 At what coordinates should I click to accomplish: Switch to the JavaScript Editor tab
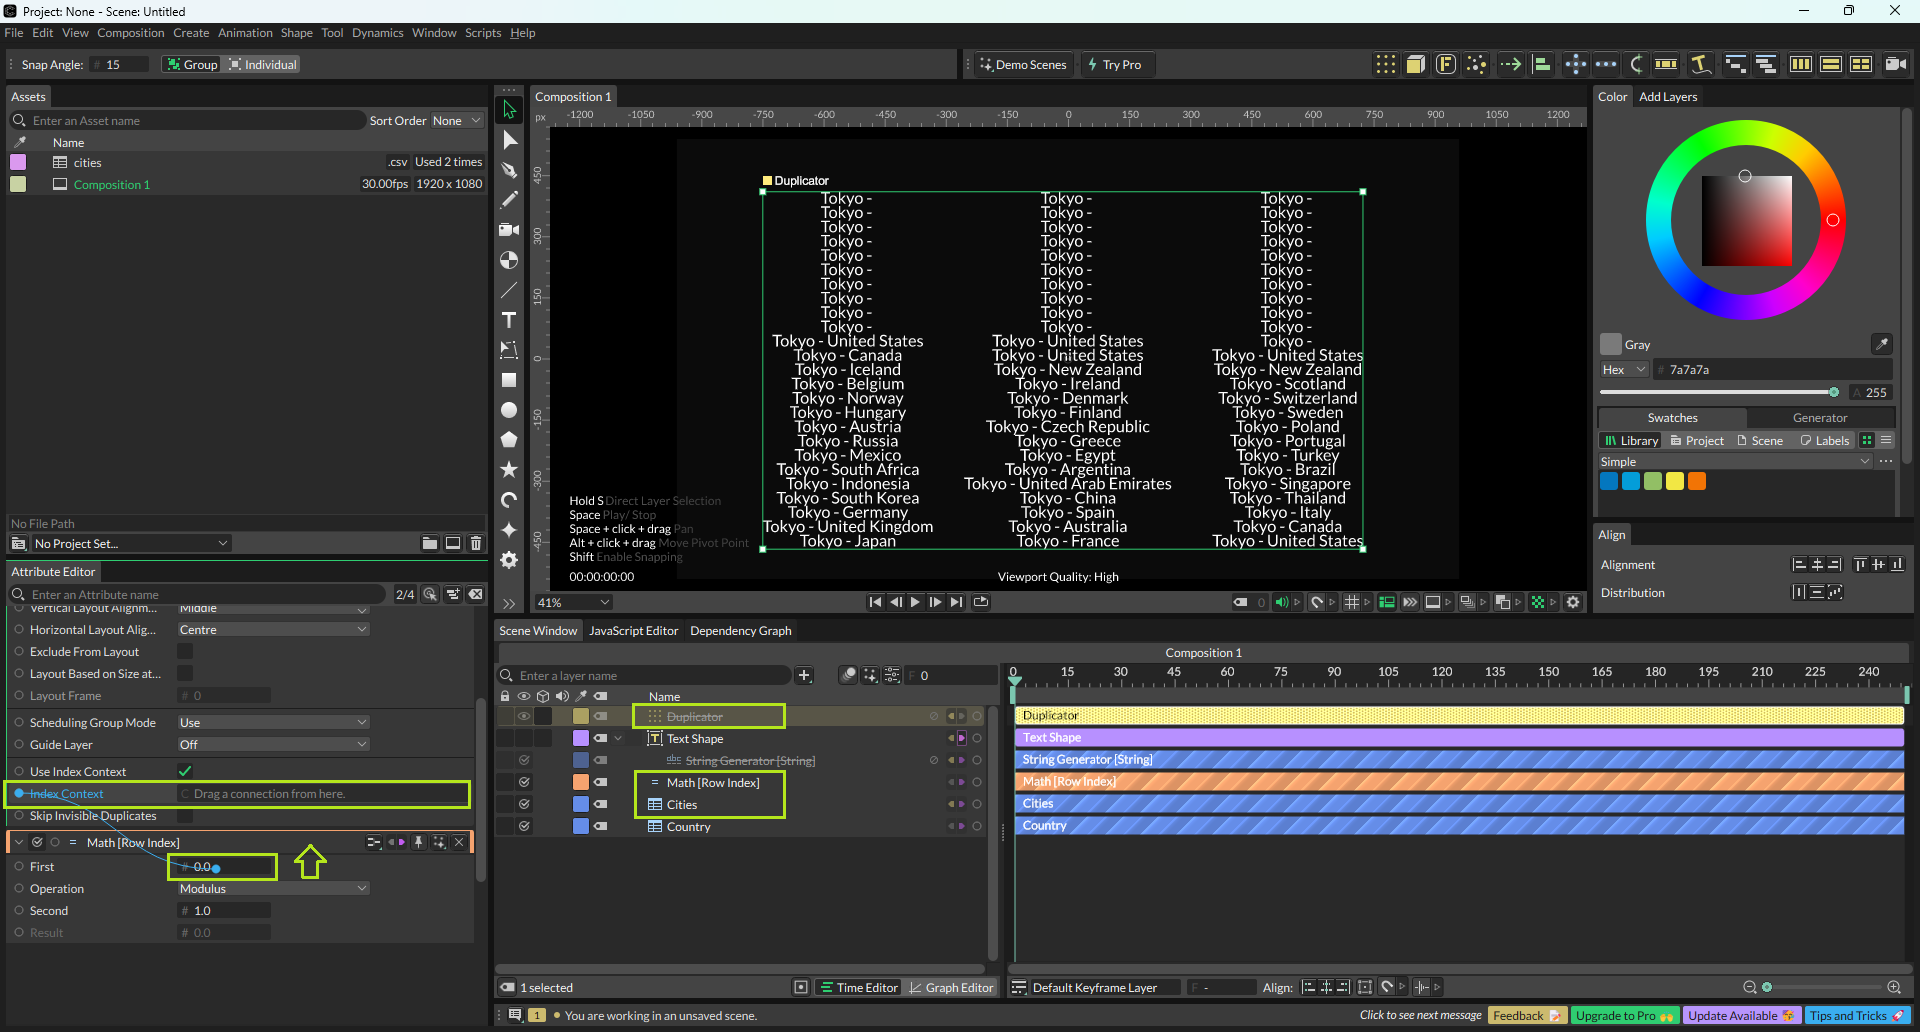[x=633, y=631]
